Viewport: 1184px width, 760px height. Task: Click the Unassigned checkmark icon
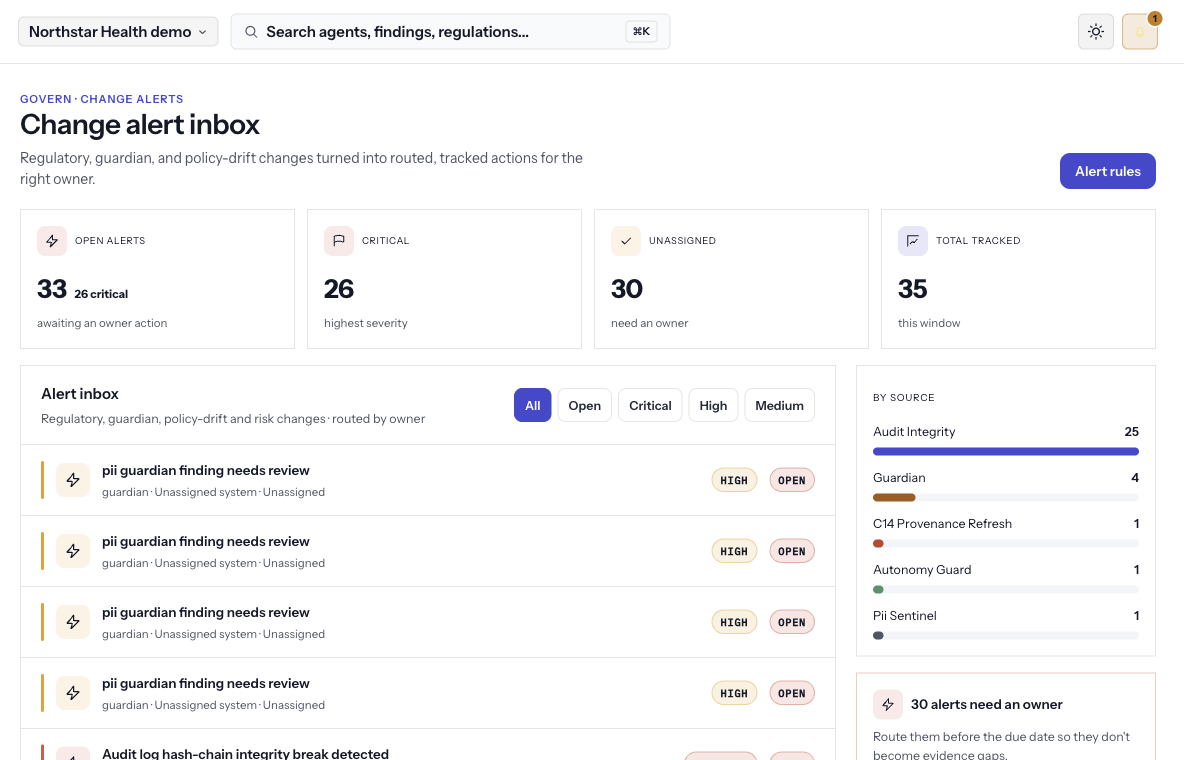tap(626, 241)
